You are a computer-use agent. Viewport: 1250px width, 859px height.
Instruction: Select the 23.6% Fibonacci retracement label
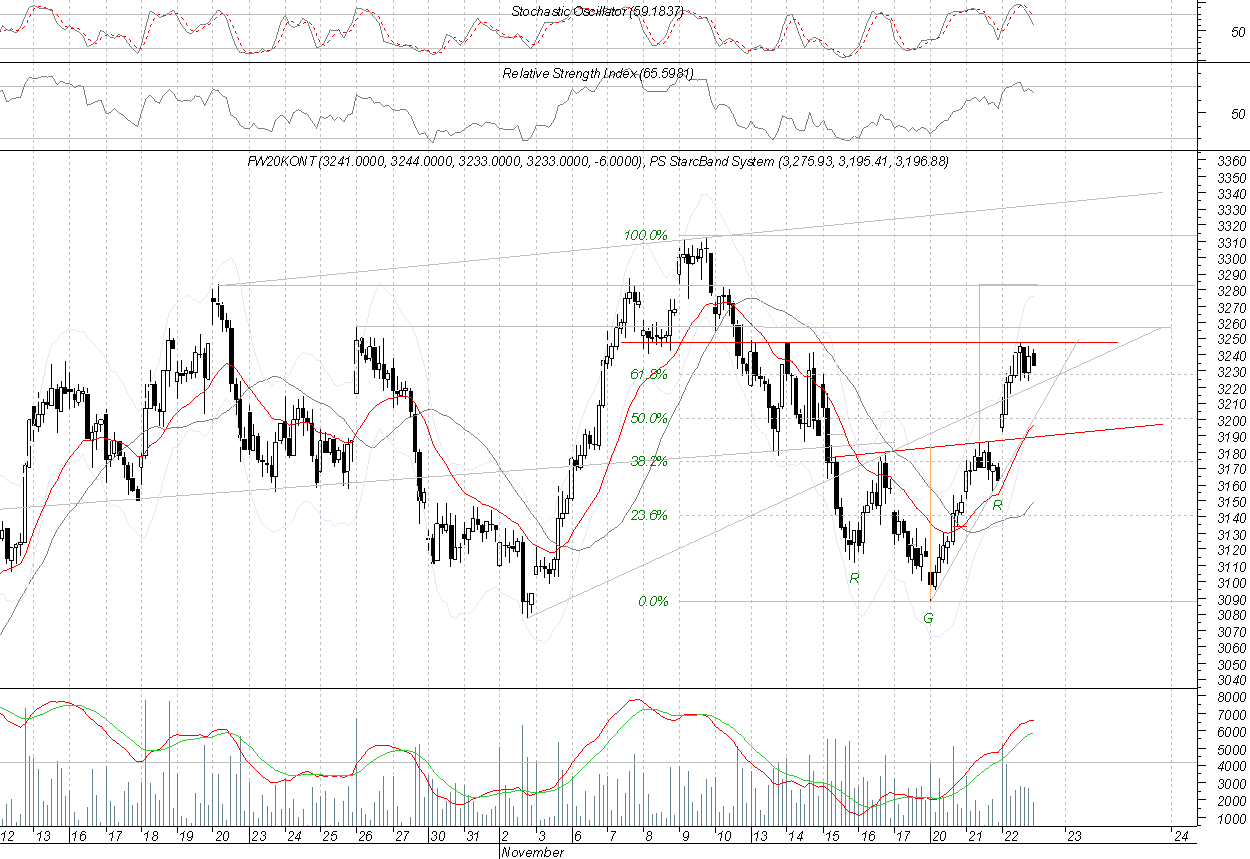pyautogui.click(x=648, y=516)
